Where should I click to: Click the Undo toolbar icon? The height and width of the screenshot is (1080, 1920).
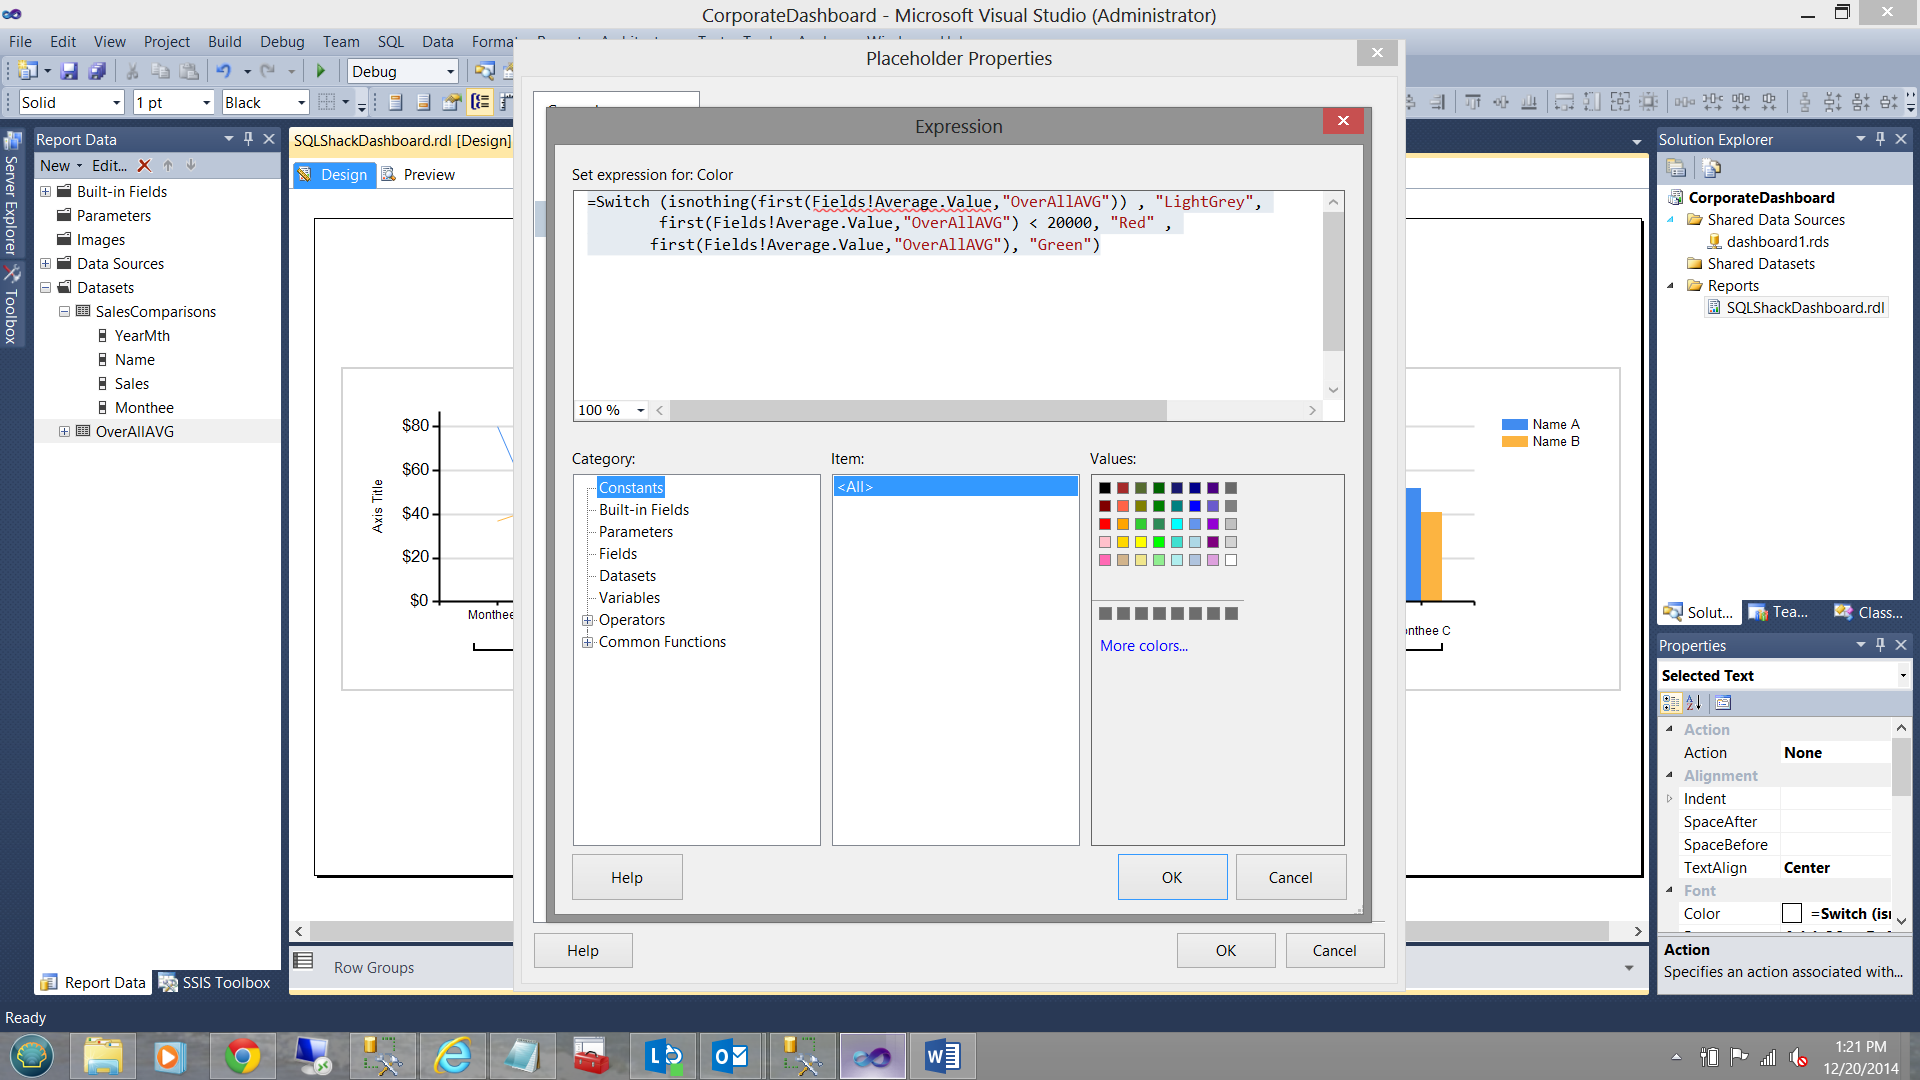[x=223, y=71]
